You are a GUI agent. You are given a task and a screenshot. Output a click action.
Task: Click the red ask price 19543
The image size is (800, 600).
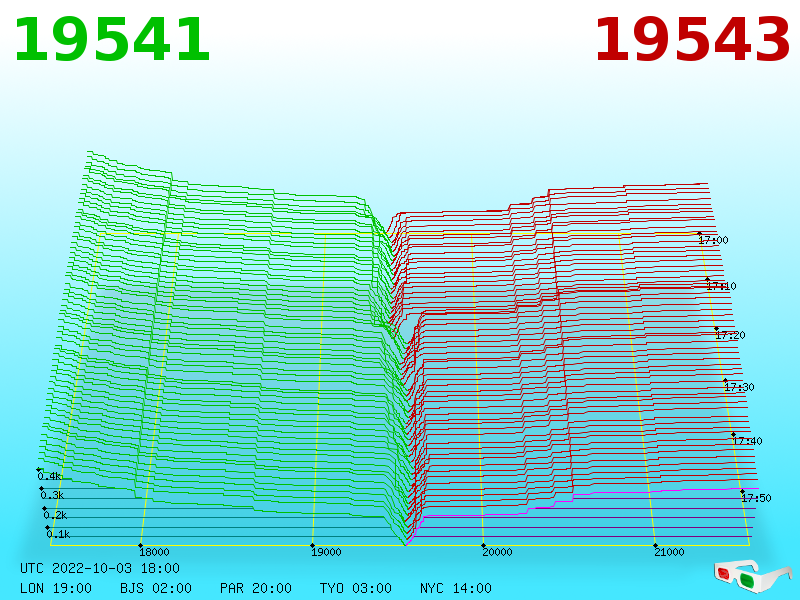click(692, 40)
